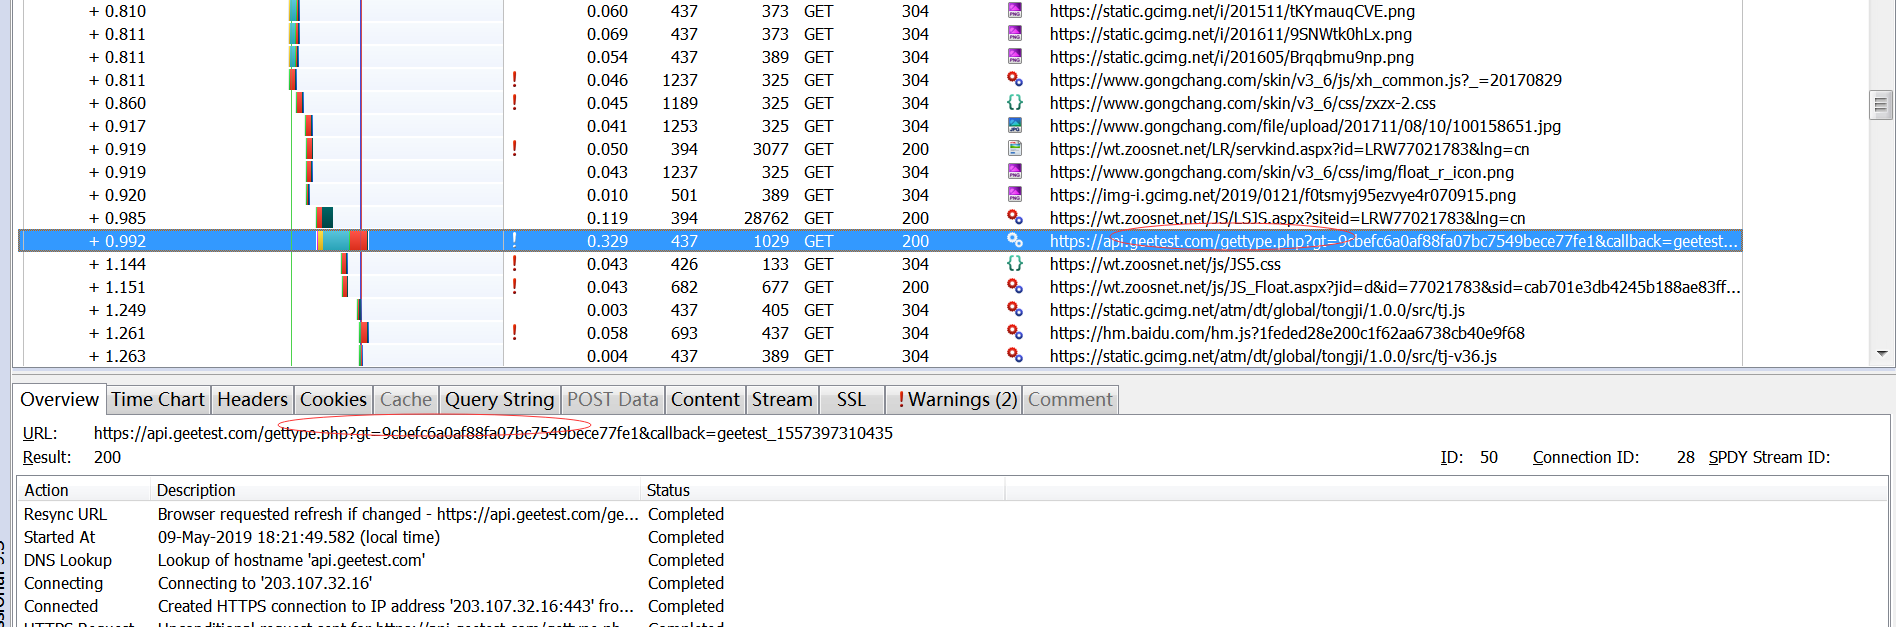Click the script icon of tj-v36.js row
The width and height of the screenshot is (1896, 627).
click(x=1014, y=356)
